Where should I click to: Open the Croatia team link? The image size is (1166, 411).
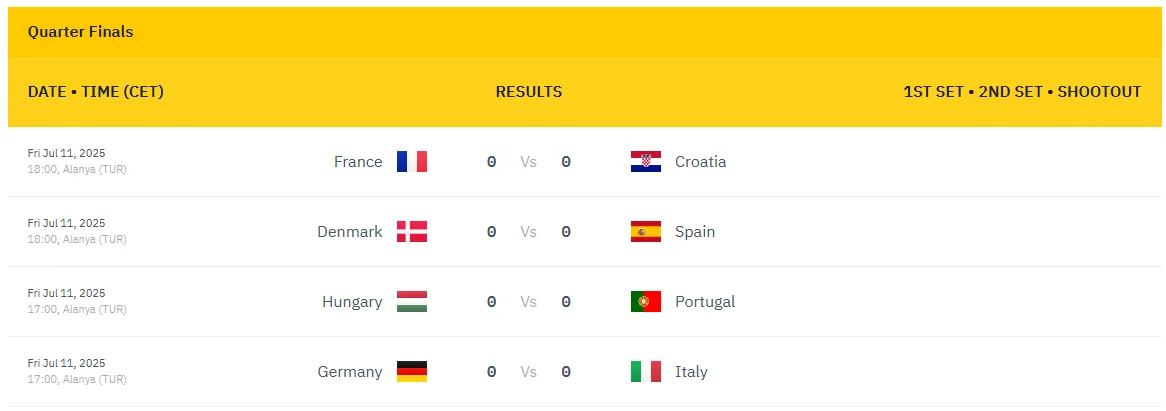(700, 162)
